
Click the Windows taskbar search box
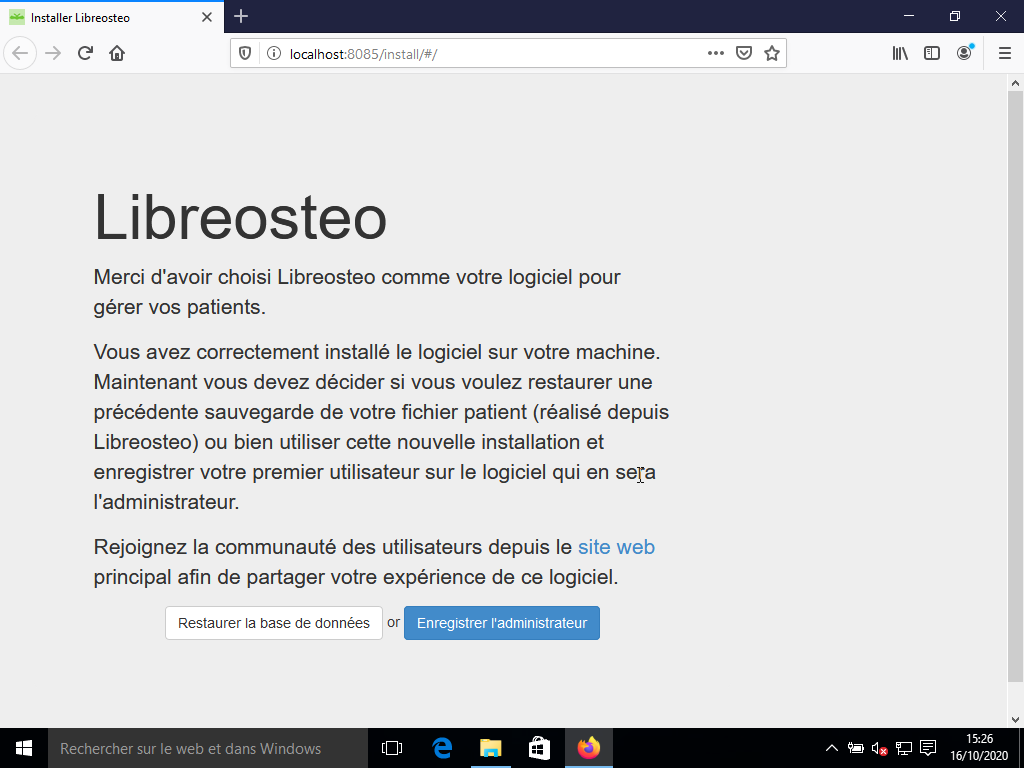[208, 748]
